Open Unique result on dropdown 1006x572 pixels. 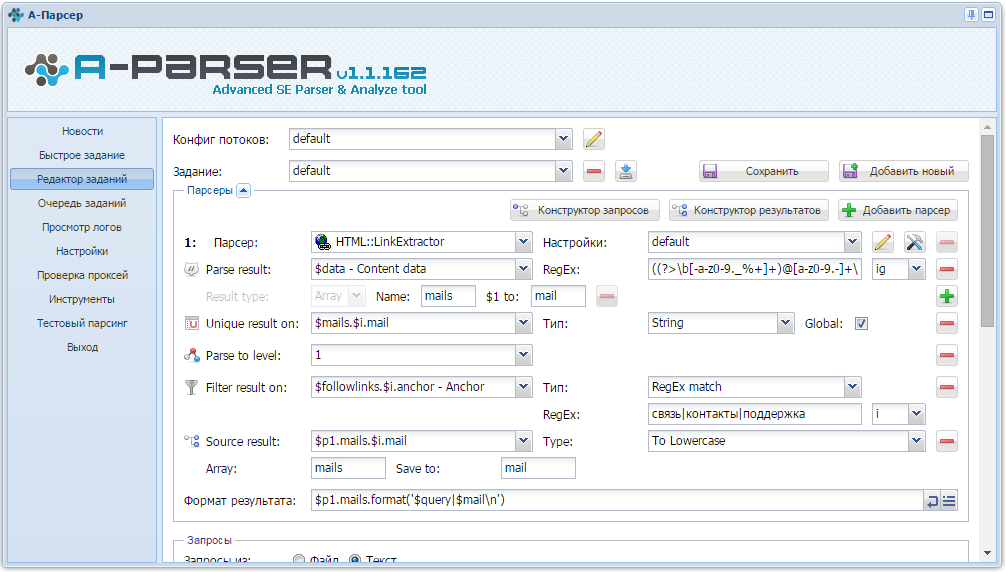(524, 323)
